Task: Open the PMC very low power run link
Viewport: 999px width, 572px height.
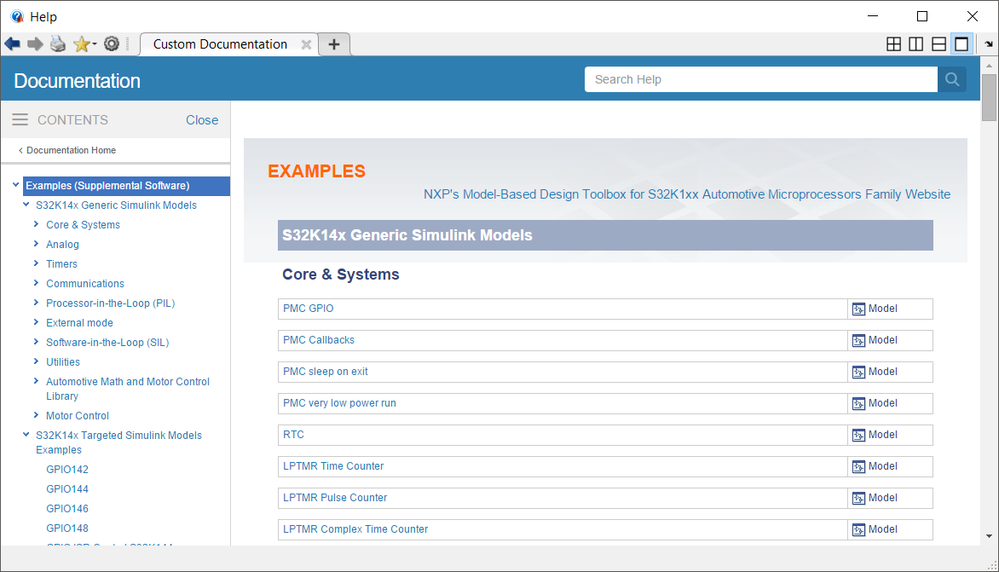Action: pos(340,403)
